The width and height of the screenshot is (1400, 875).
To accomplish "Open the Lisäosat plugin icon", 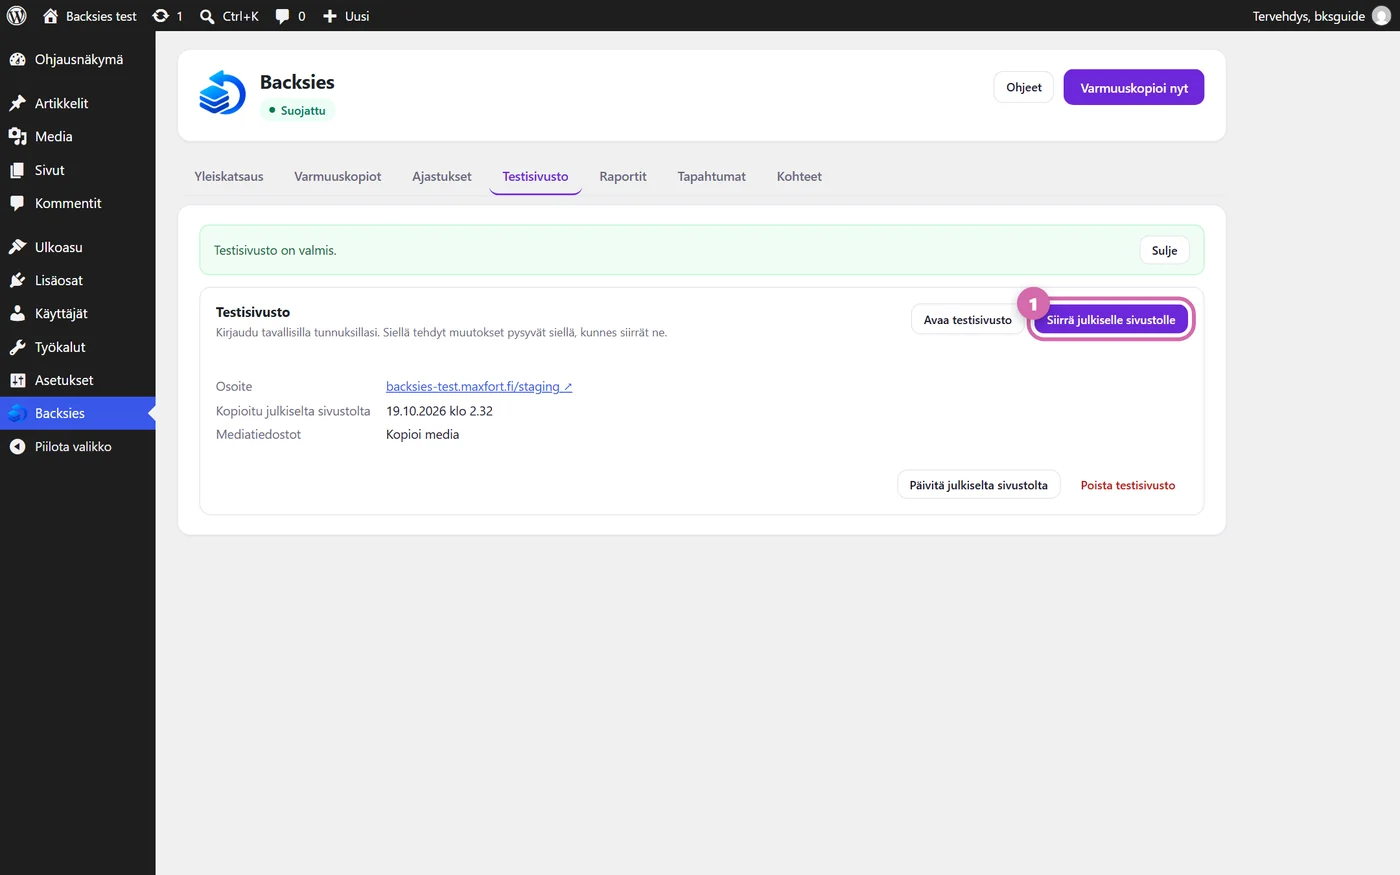I will (17, 280).
